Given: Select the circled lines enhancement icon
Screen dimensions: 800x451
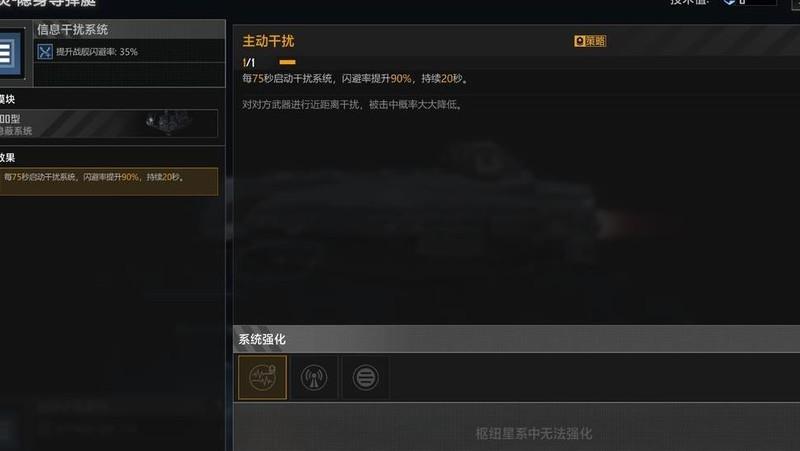Looking at the screenshot, I should click(x=365, y=378).
